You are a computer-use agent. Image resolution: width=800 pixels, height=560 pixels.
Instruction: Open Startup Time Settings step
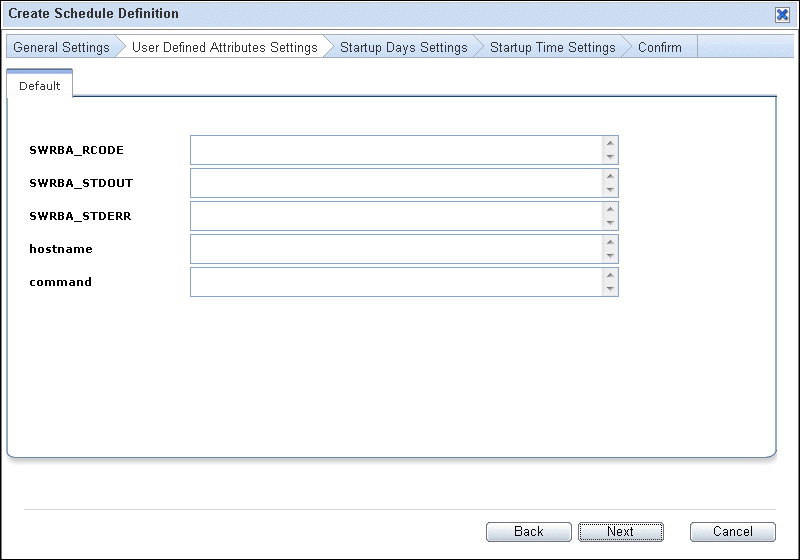click(x=553, y=47)
